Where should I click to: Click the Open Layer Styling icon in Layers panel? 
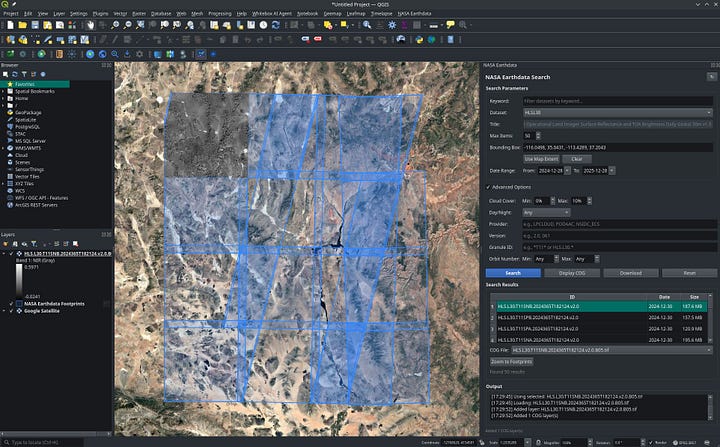click(6, 244)
